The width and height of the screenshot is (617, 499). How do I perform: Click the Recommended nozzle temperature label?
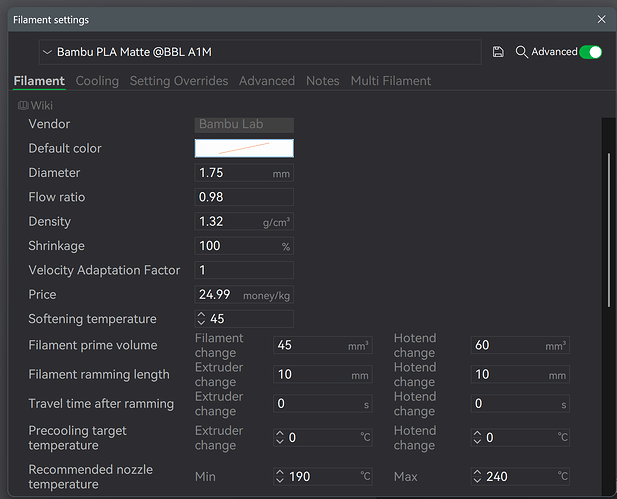click(91, 477)
